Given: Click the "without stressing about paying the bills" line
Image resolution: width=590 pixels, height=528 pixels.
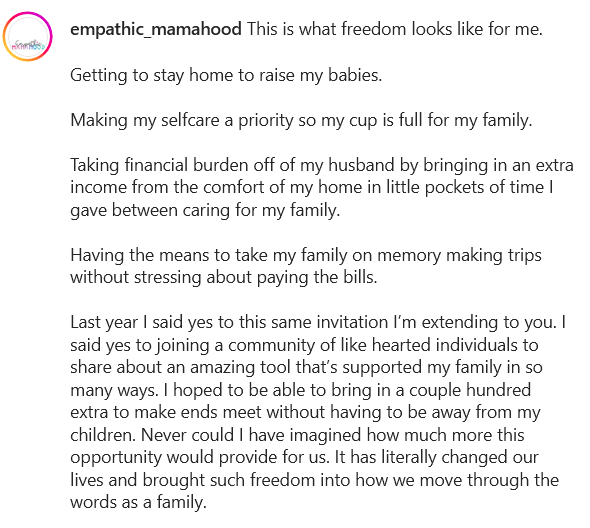Looking at the screenshot, I should [x=224, y=277].
